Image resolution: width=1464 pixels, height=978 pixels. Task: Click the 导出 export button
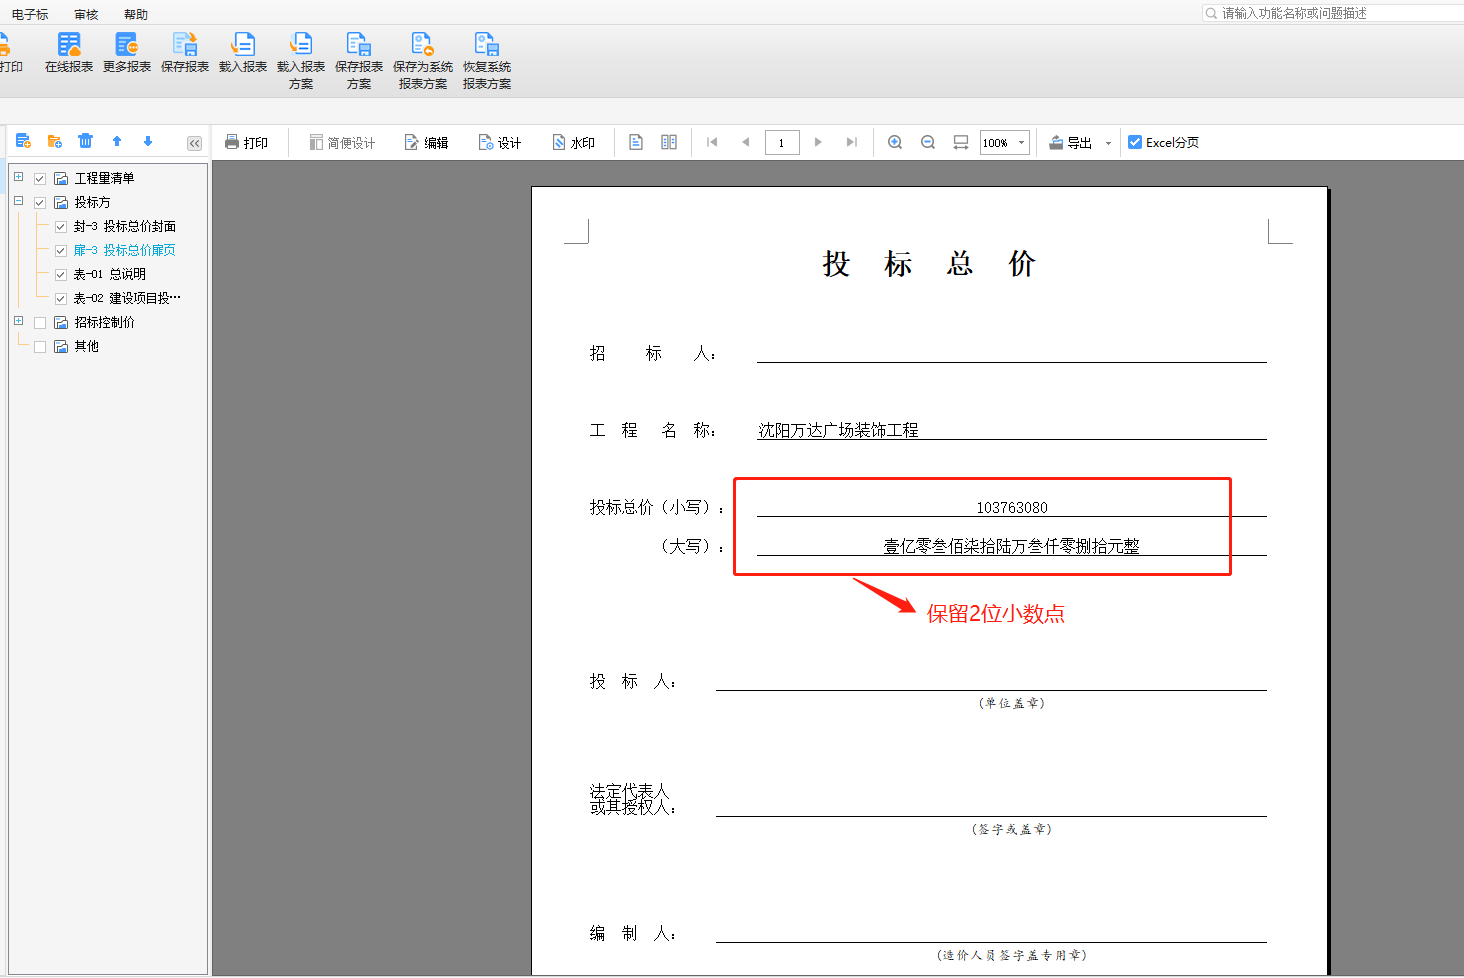click(1070, 143)
